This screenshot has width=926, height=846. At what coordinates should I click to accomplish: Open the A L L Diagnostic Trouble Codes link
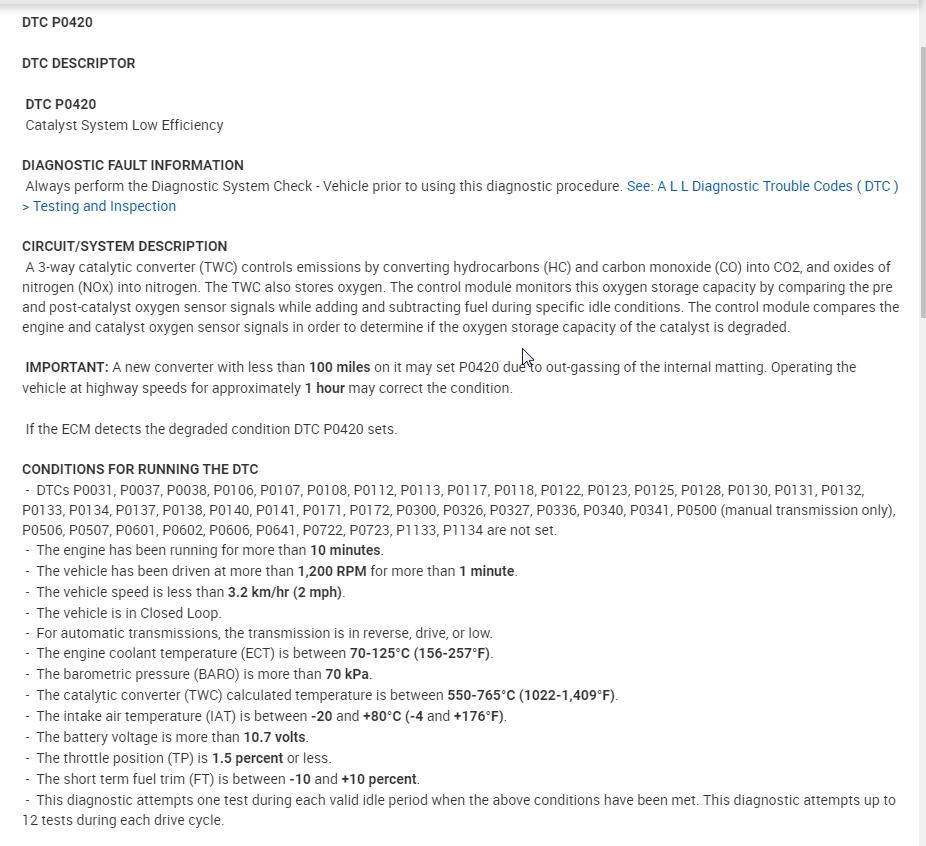pos(762,186)
